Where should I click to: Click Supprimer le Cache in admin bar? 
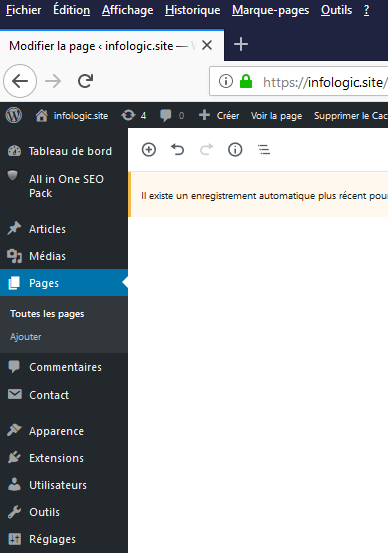[351, 116]
